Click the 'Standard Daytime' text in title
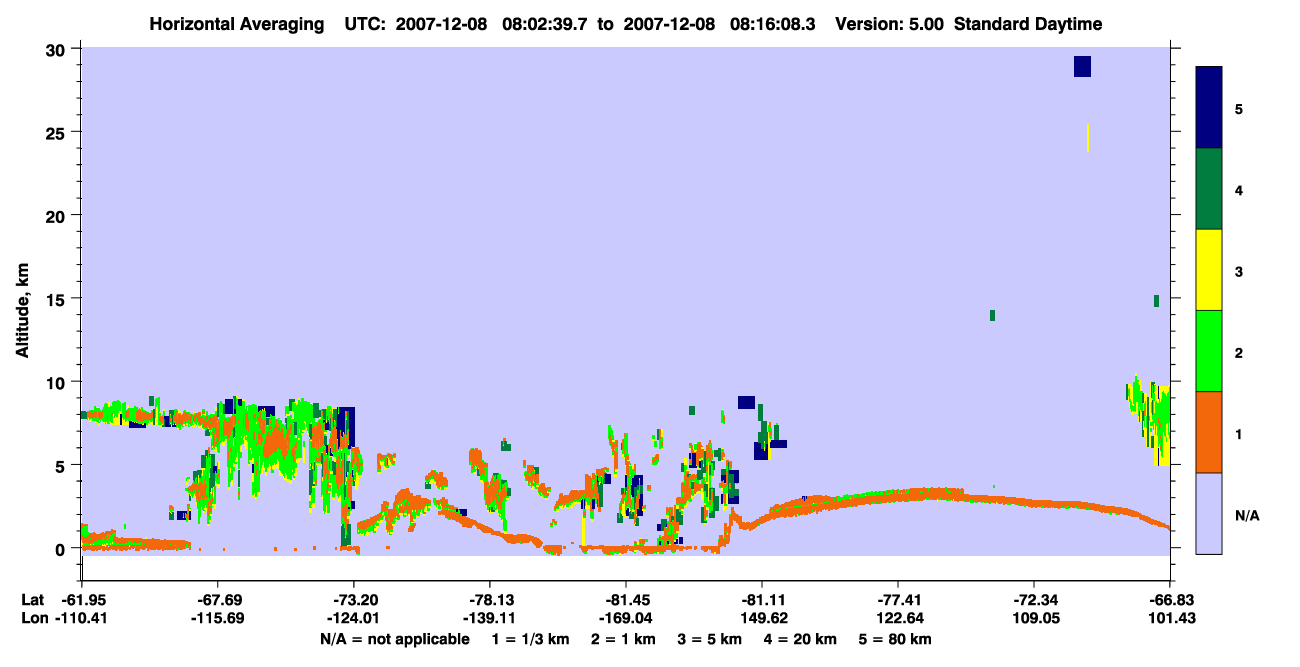 pyautogui.click(x=1028, y=24)
